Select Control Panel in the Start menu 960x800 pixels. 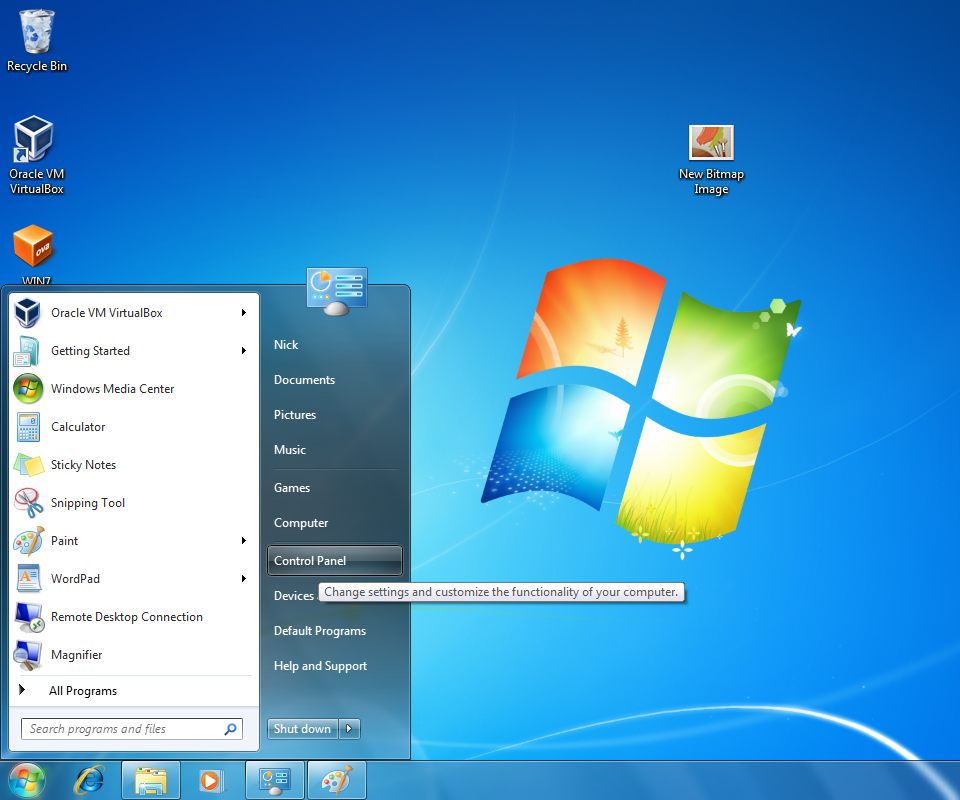pyautogui.click(x=308, y=560)
